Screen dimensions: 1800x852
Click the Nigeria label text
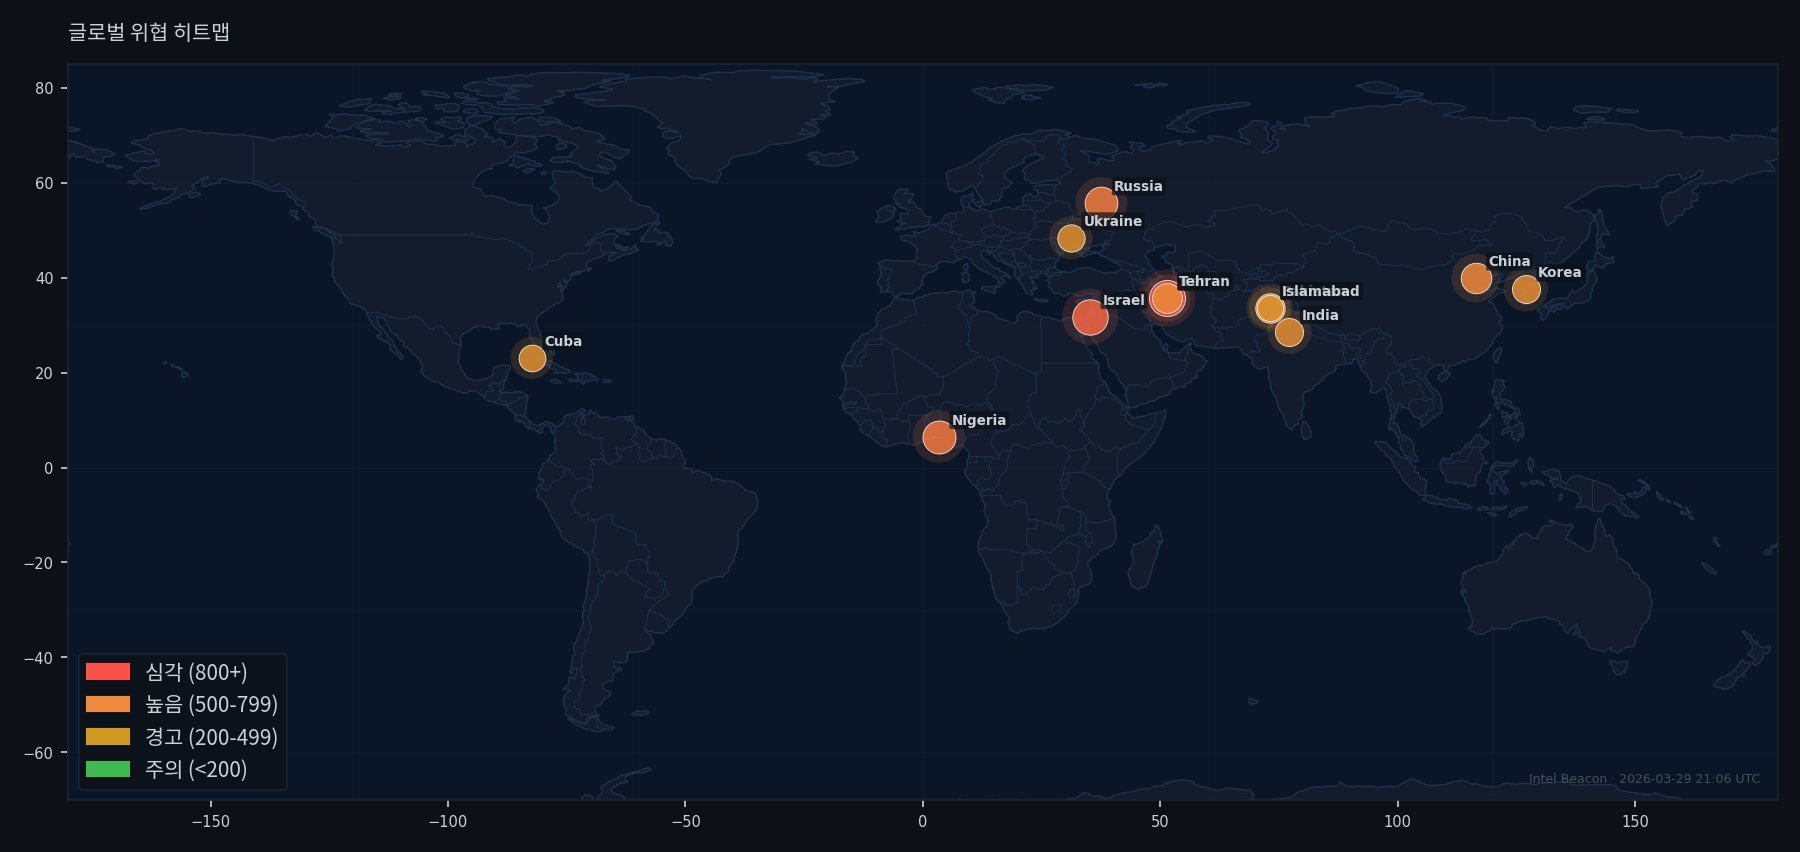coord(979,420)
